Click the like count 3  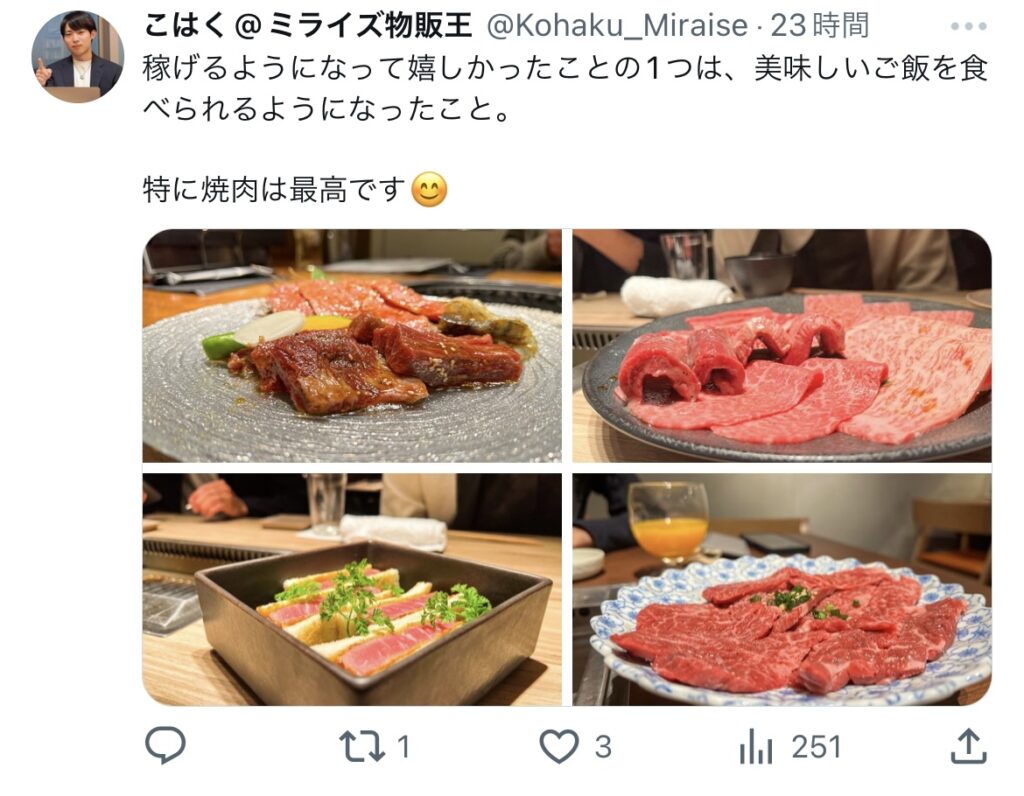(x=603, y=746)
